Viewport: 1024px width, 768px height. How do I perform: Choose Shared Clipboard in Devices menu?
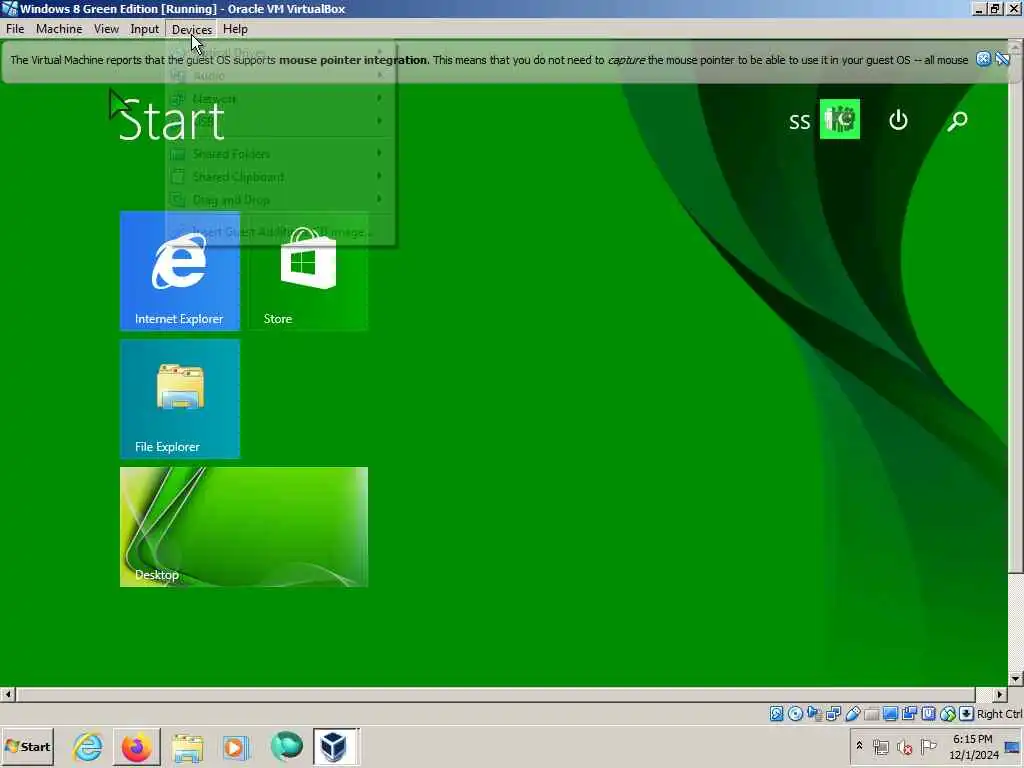280,177
